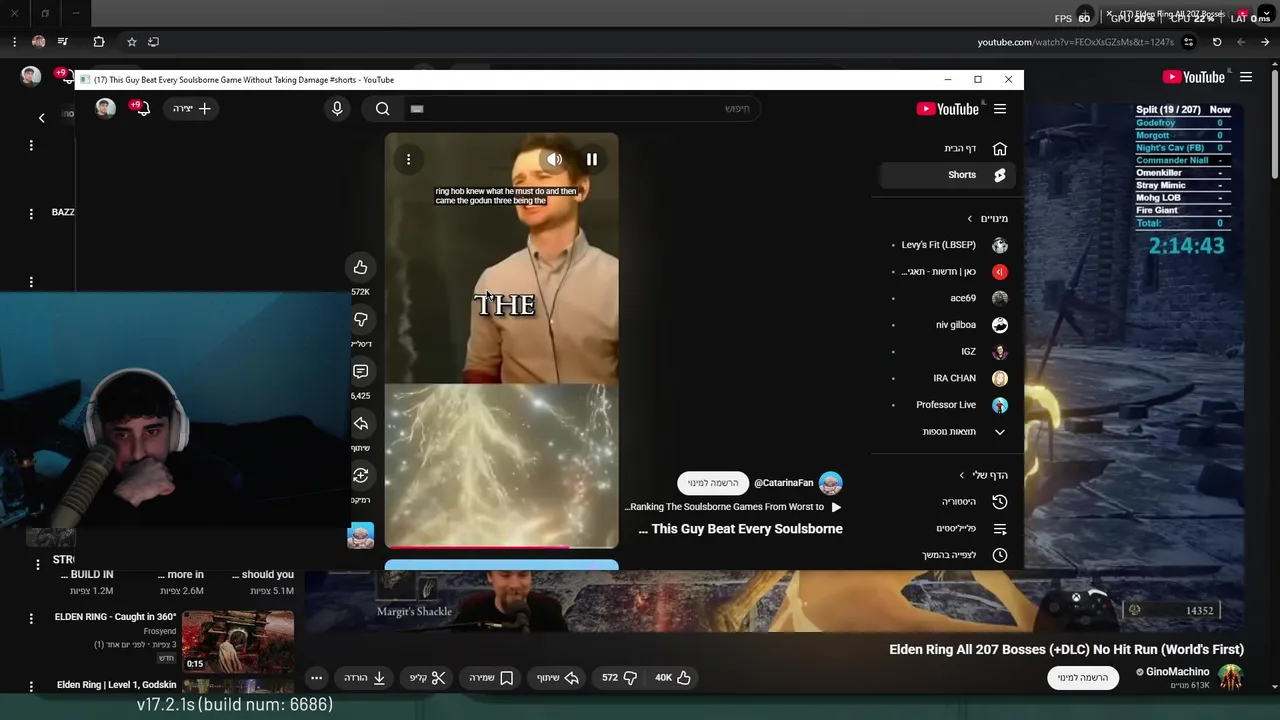Like the Elden Ring video showing 40K
The image size is (1280, 720).
point(674,677)
